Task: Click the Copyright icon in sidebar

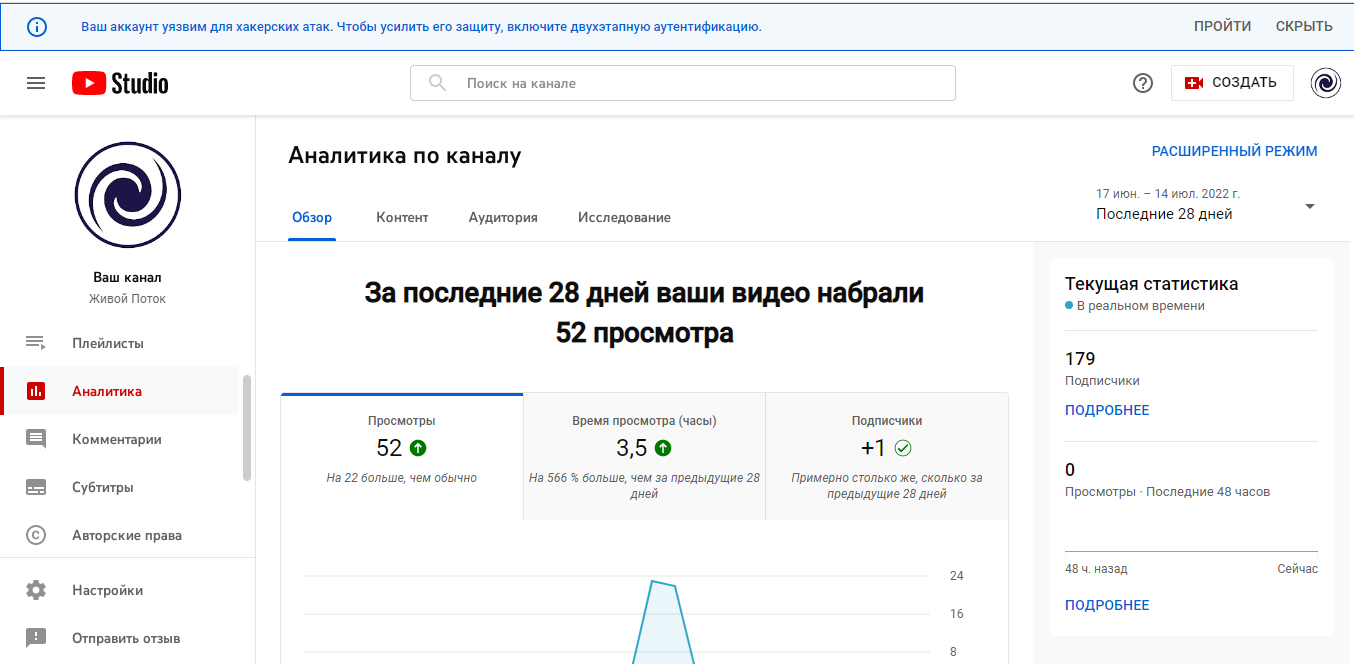Action: click(36, 535)
